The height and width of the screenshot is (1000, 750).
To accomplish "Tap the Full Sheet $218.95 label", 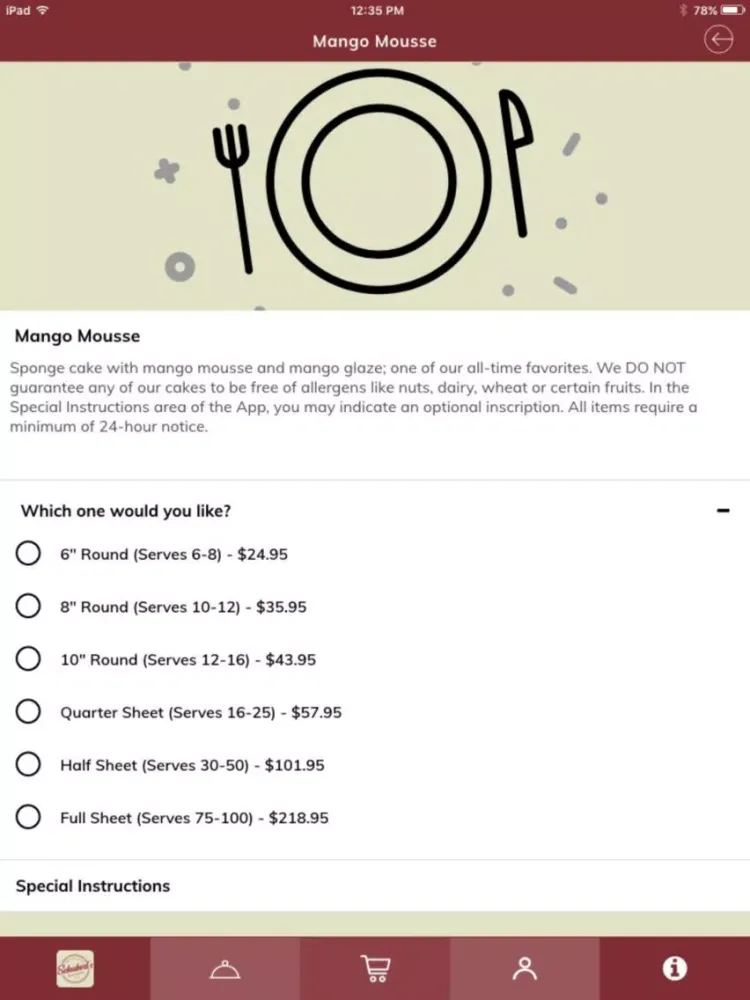I will 194,818.
